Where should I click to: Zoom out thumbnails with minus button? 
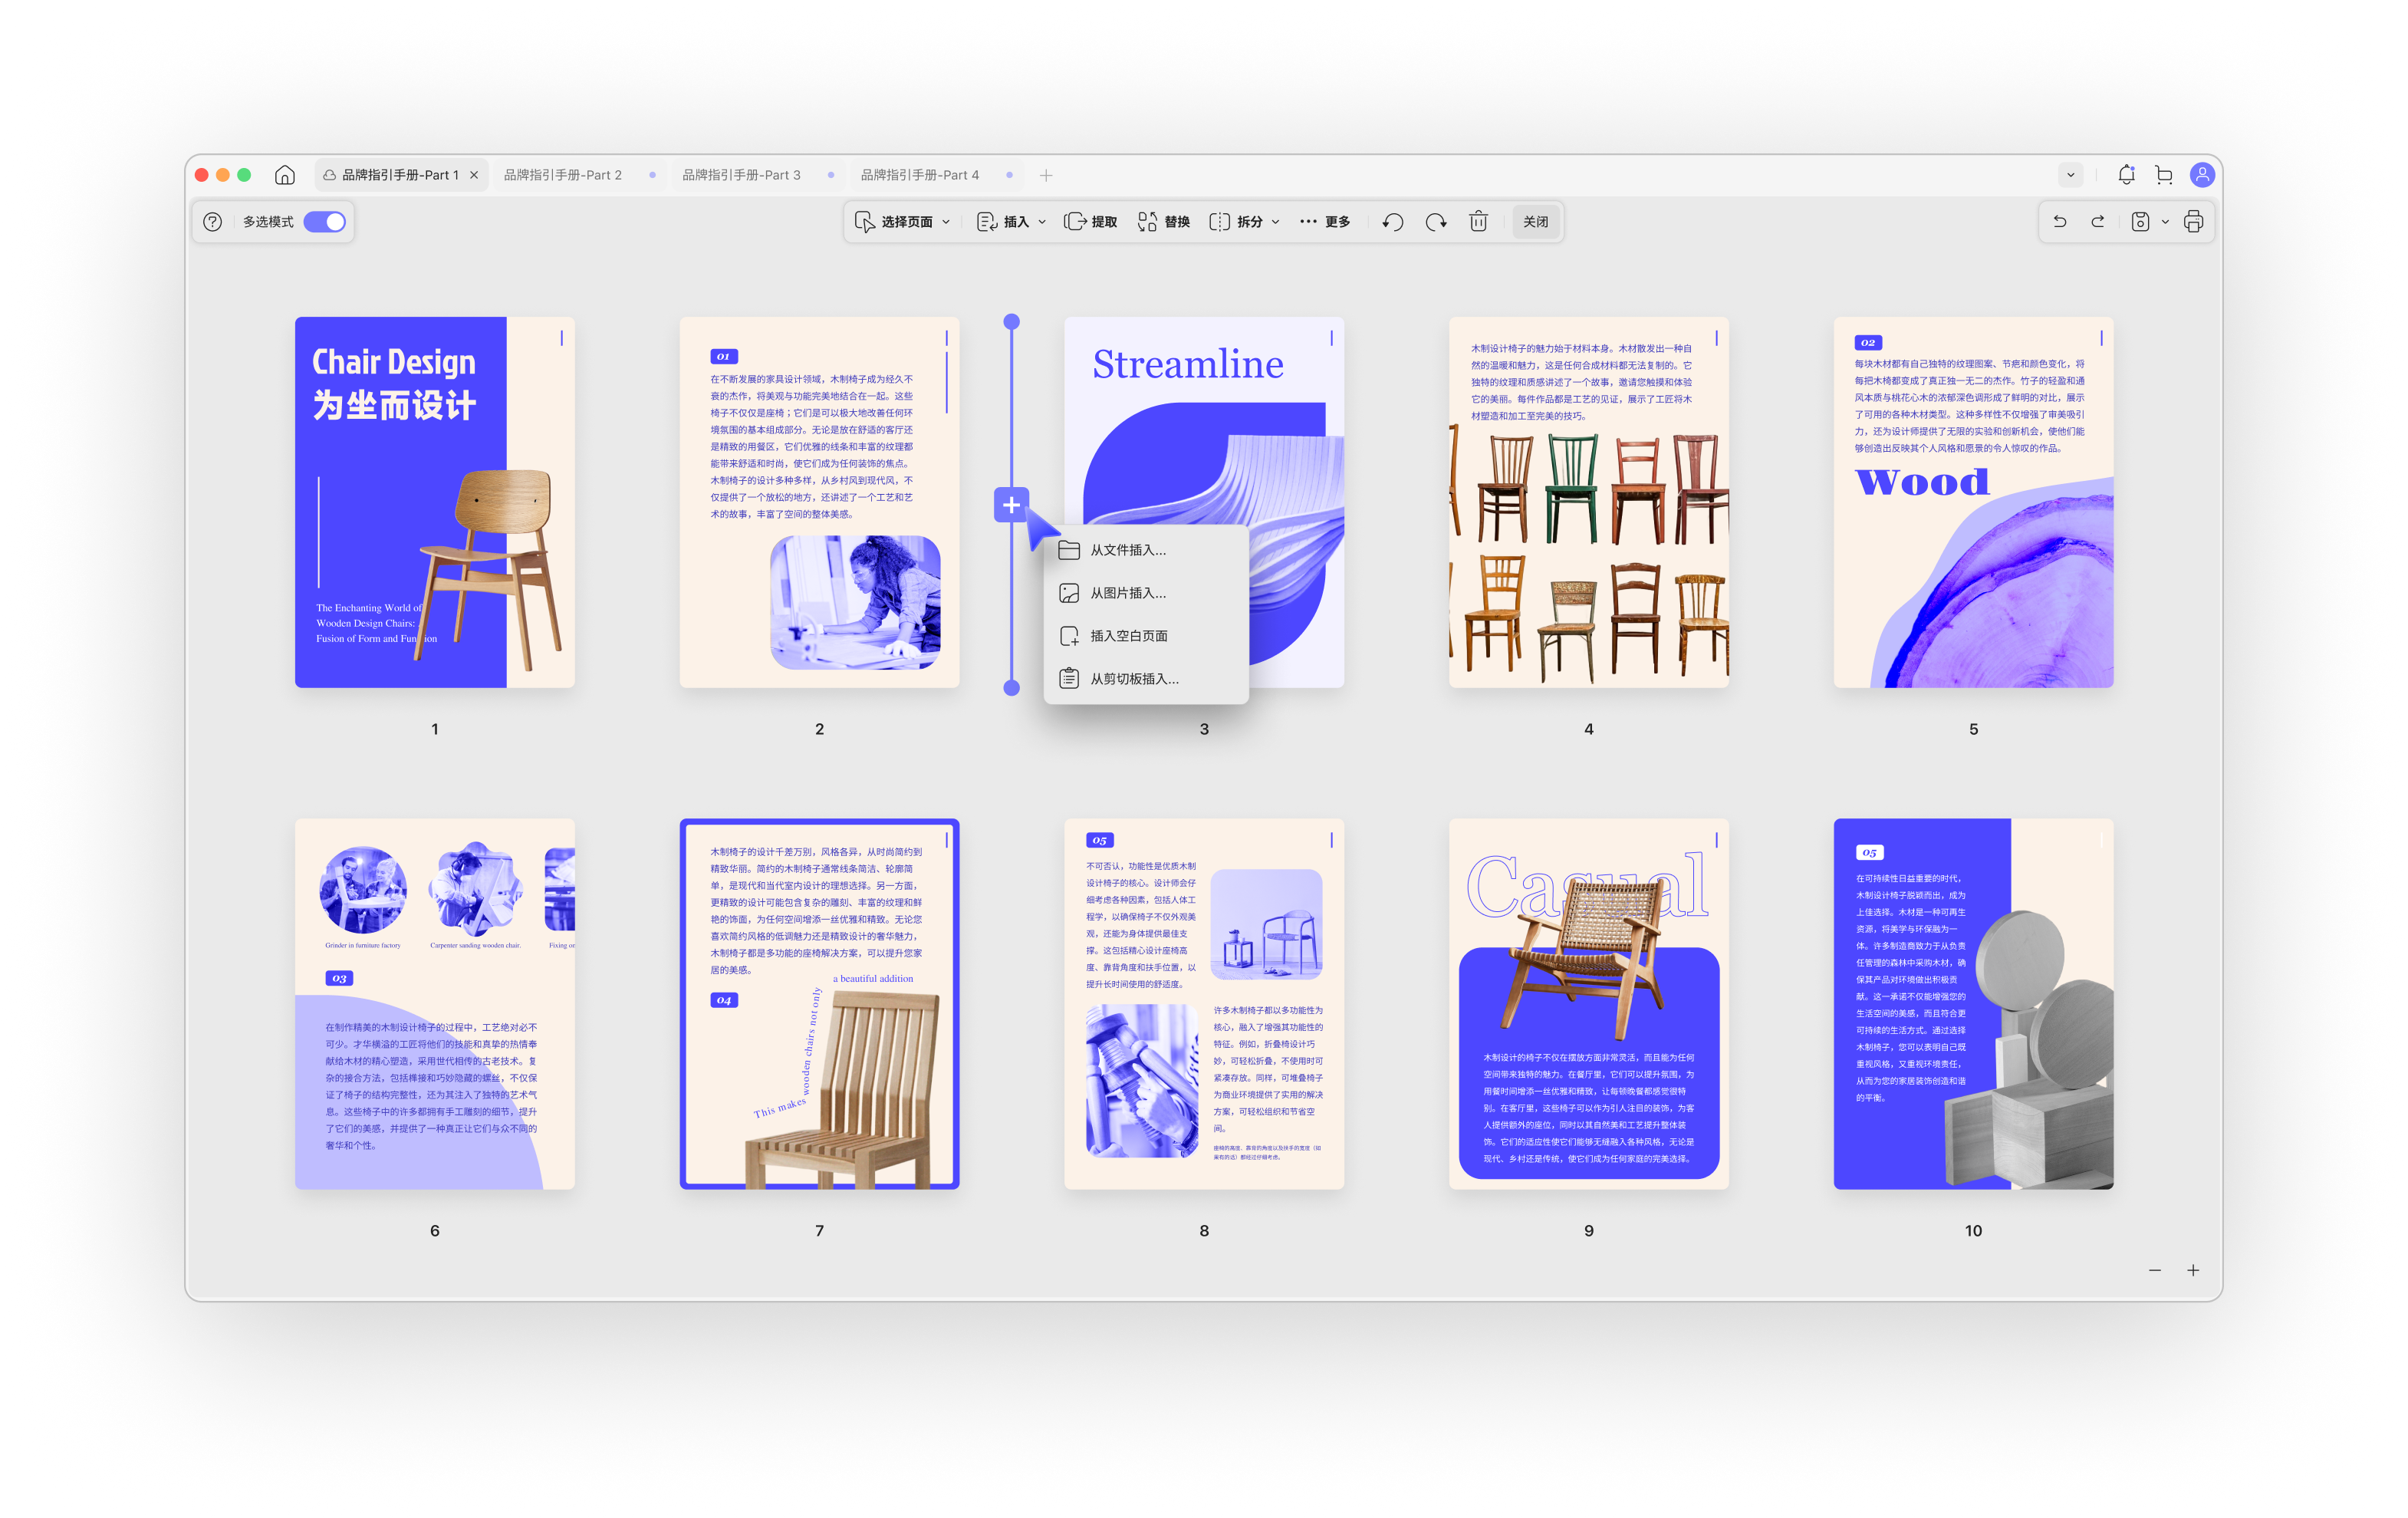pos(2155,1270)
